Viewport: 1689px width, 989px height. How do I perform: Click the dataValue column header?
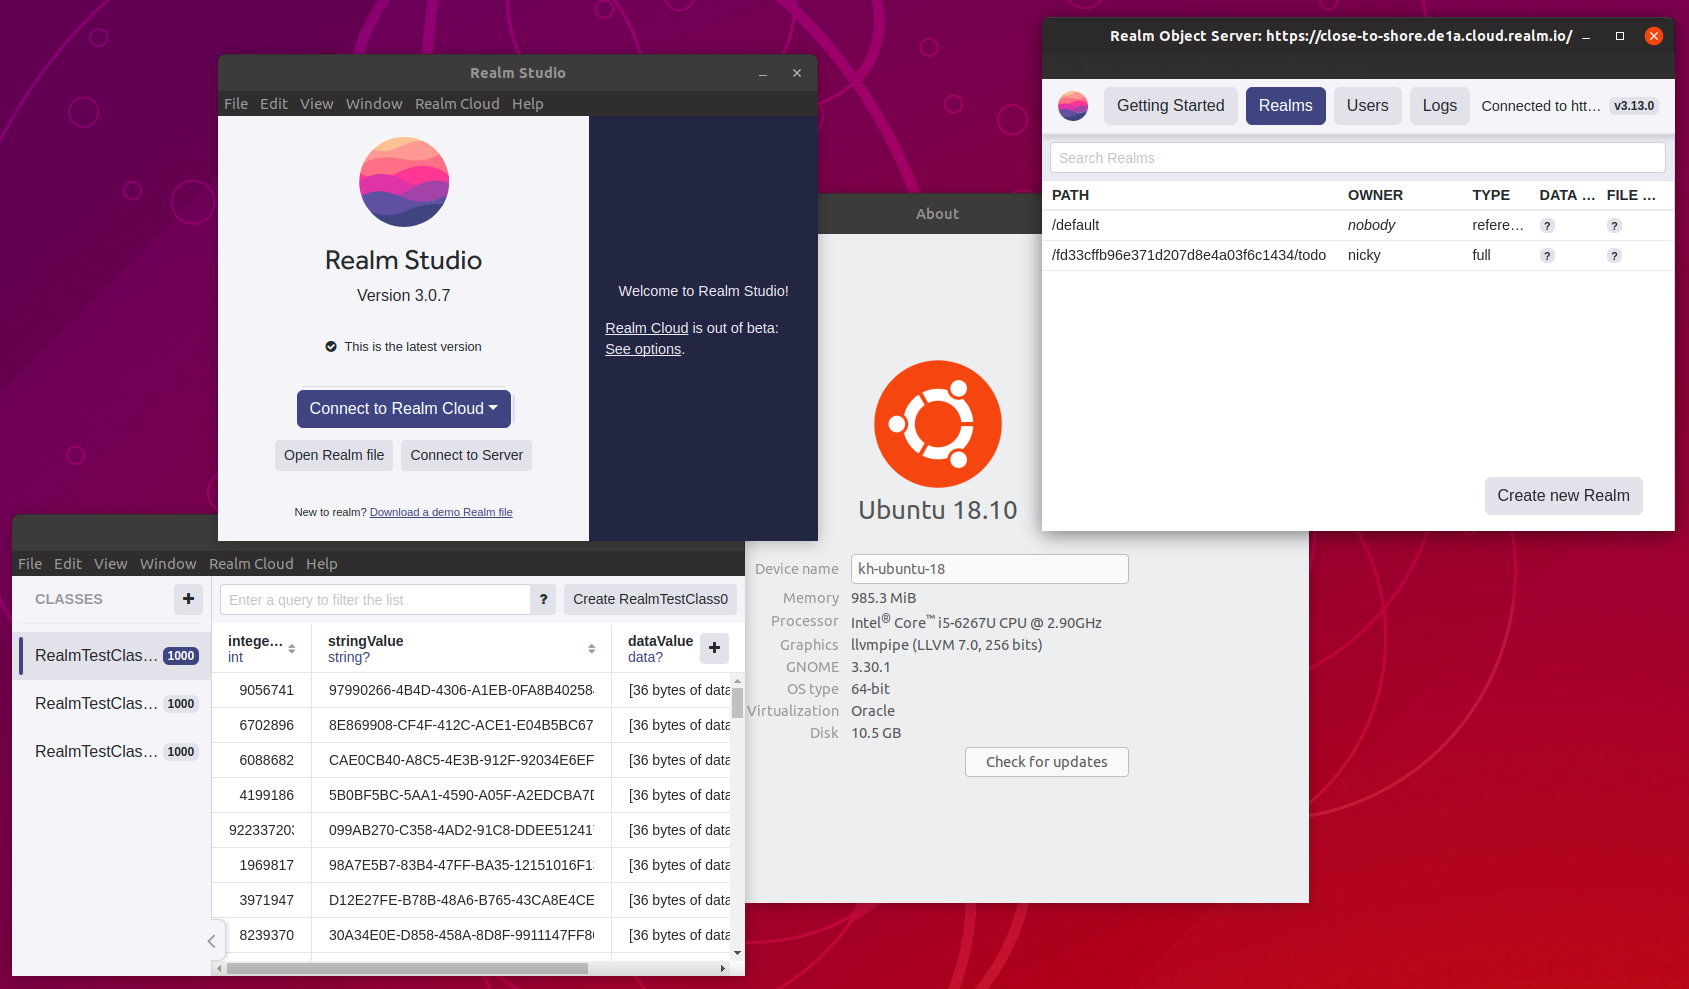(x=660, y=649)
